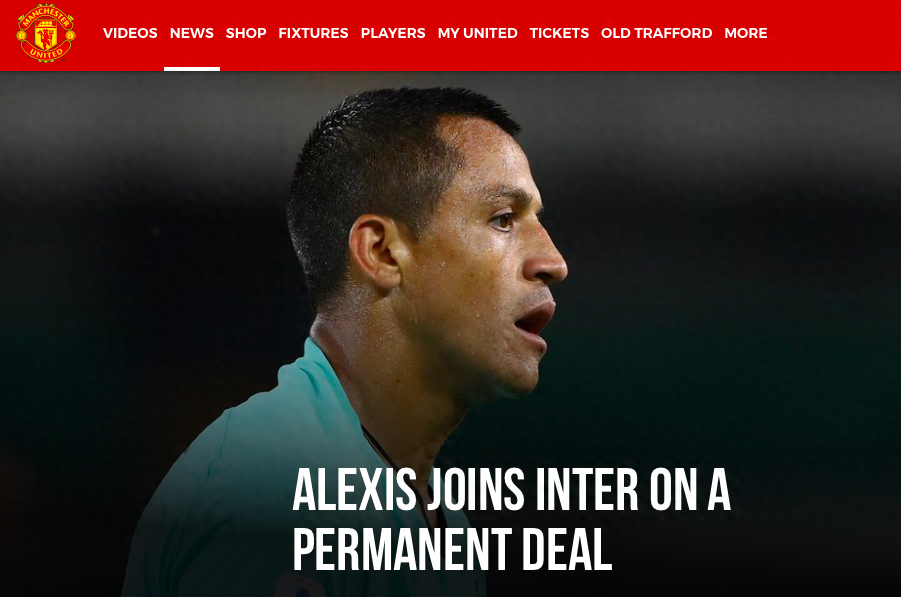This screenshot has width=901, height=597.
Task: Open the FIXTURES menu item
Action: tap(313, 33)
